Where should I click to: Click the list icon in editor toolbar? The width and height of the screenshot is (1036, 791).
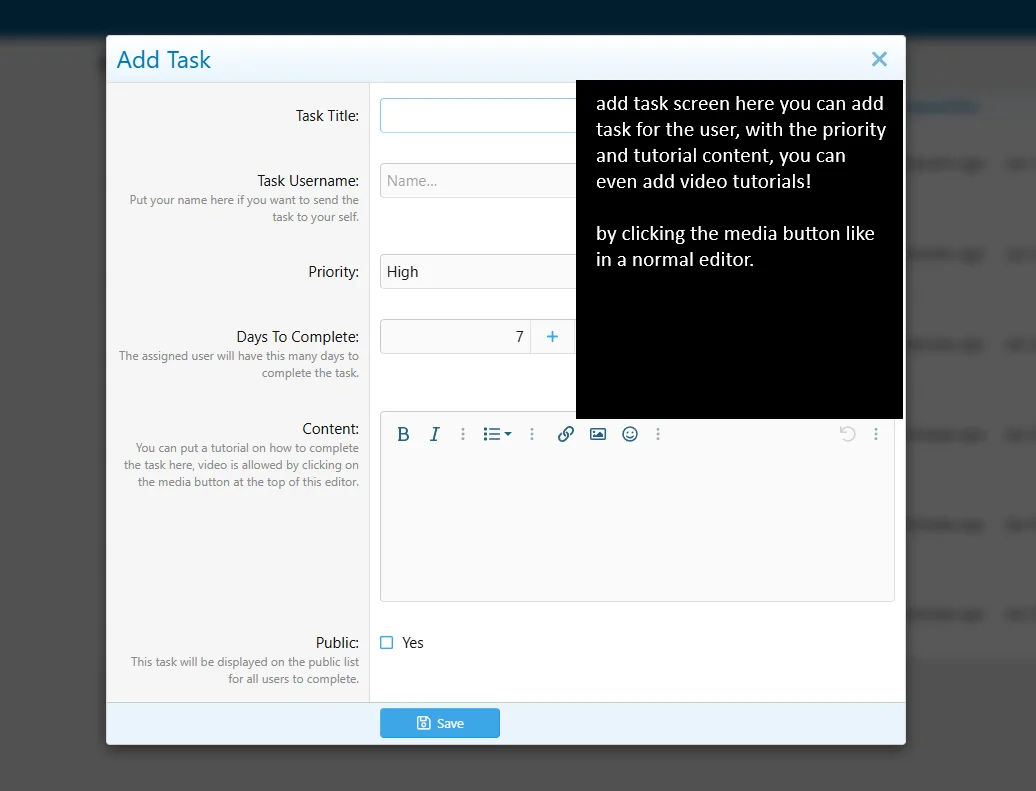coord(491,434)
